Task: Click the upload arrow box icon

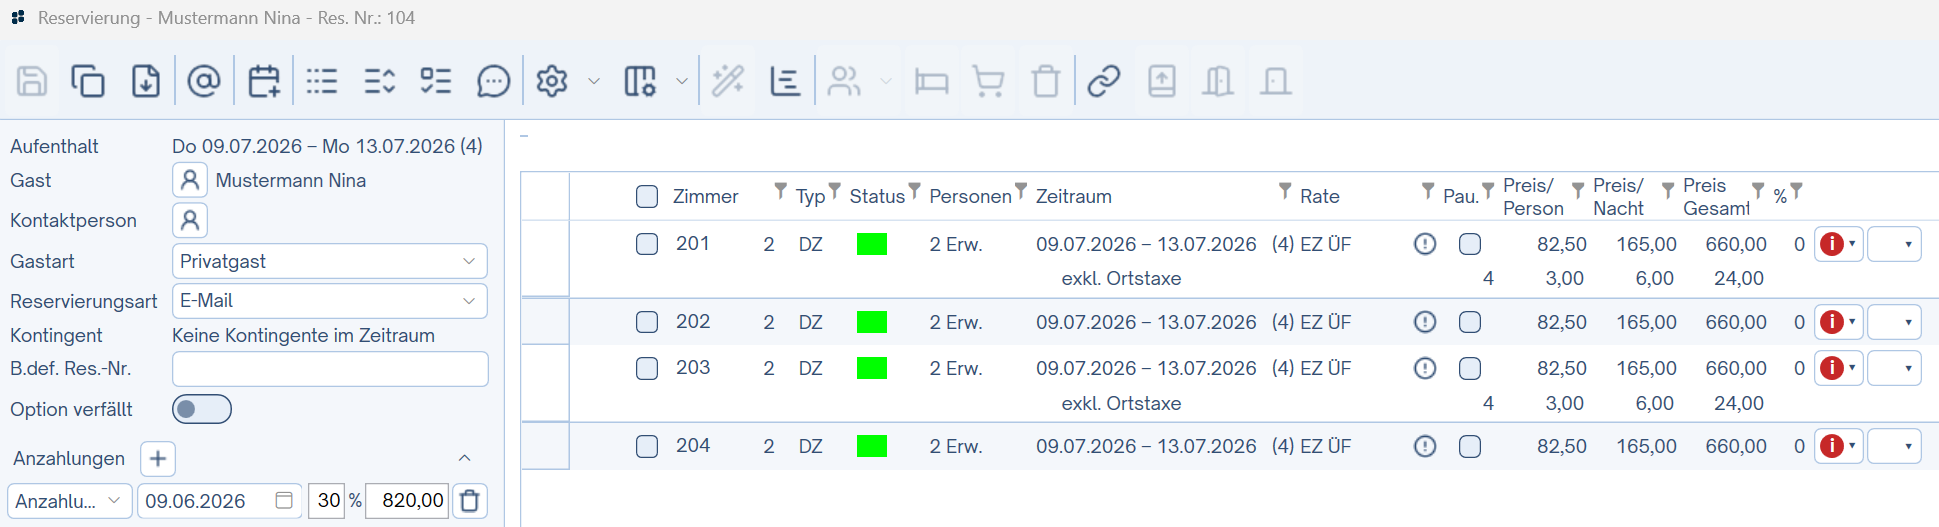Action: point(1162,81)
